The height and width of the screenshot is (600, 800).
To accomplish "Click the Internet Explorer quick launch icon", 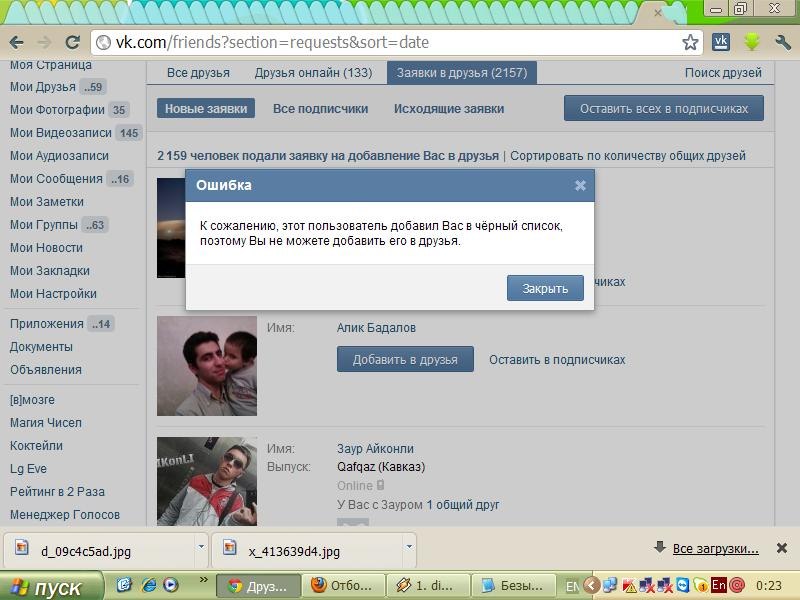I will point(148,585).
